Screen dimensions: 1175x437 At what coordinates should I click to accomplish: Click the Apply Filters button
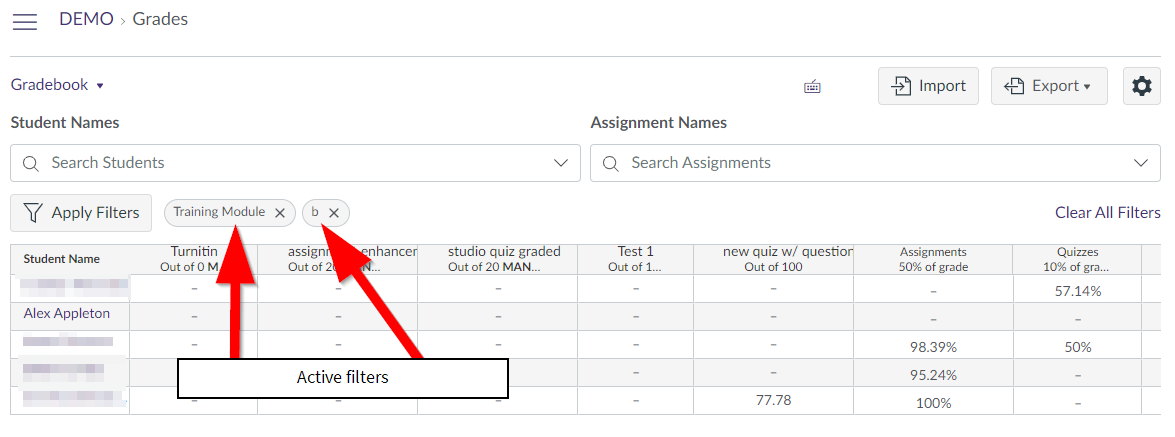tap(81, 213)
